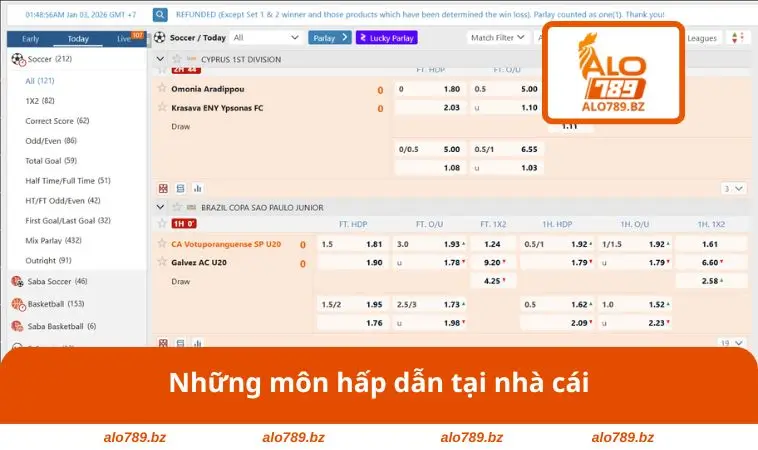Favorite CA Votuporanguense SP U20 star
This screenshot has width=758, height=450.
(162, 244)
